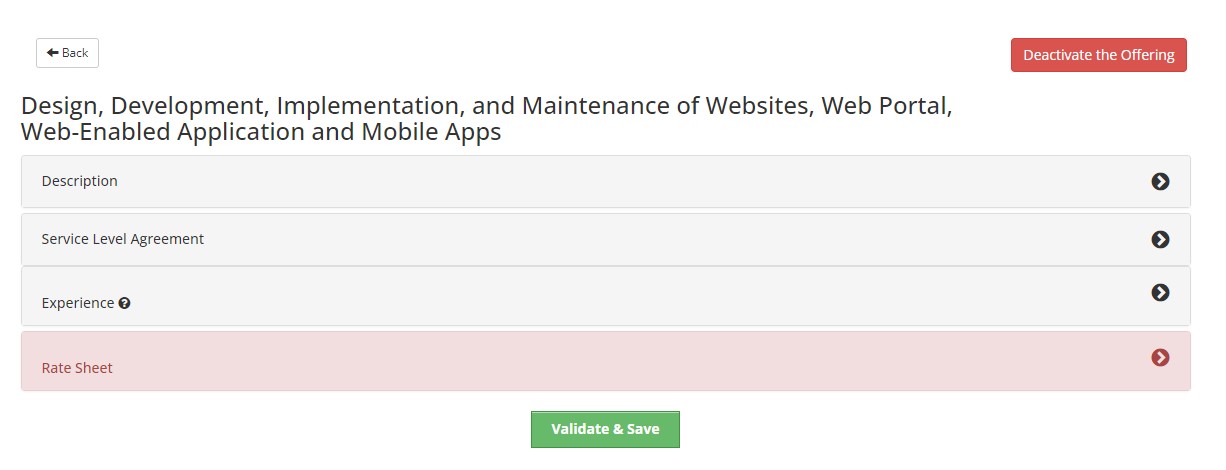1226x470 pixels.
Task: Open the Rate Sheet panel label
Action: (x=77, y=368)
